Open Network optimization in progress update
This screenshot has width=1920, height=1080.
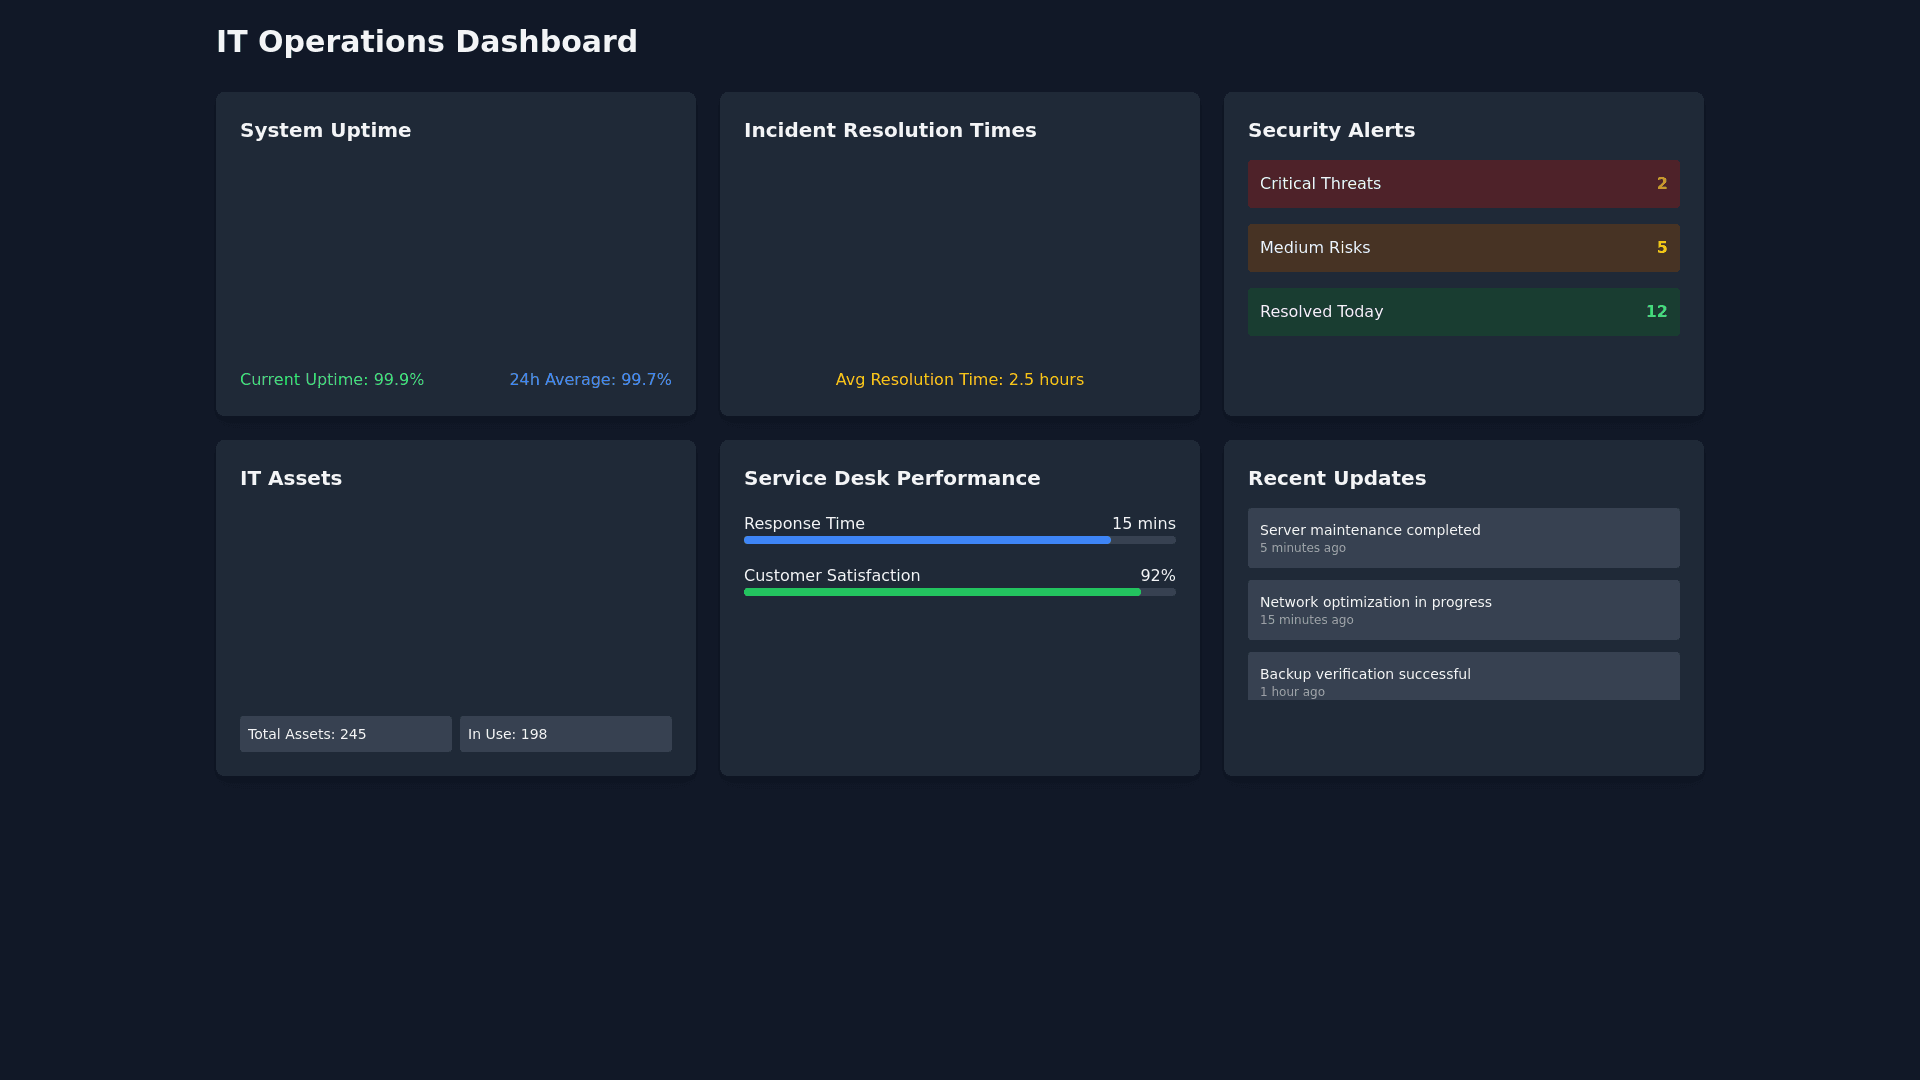(1462, 610)
